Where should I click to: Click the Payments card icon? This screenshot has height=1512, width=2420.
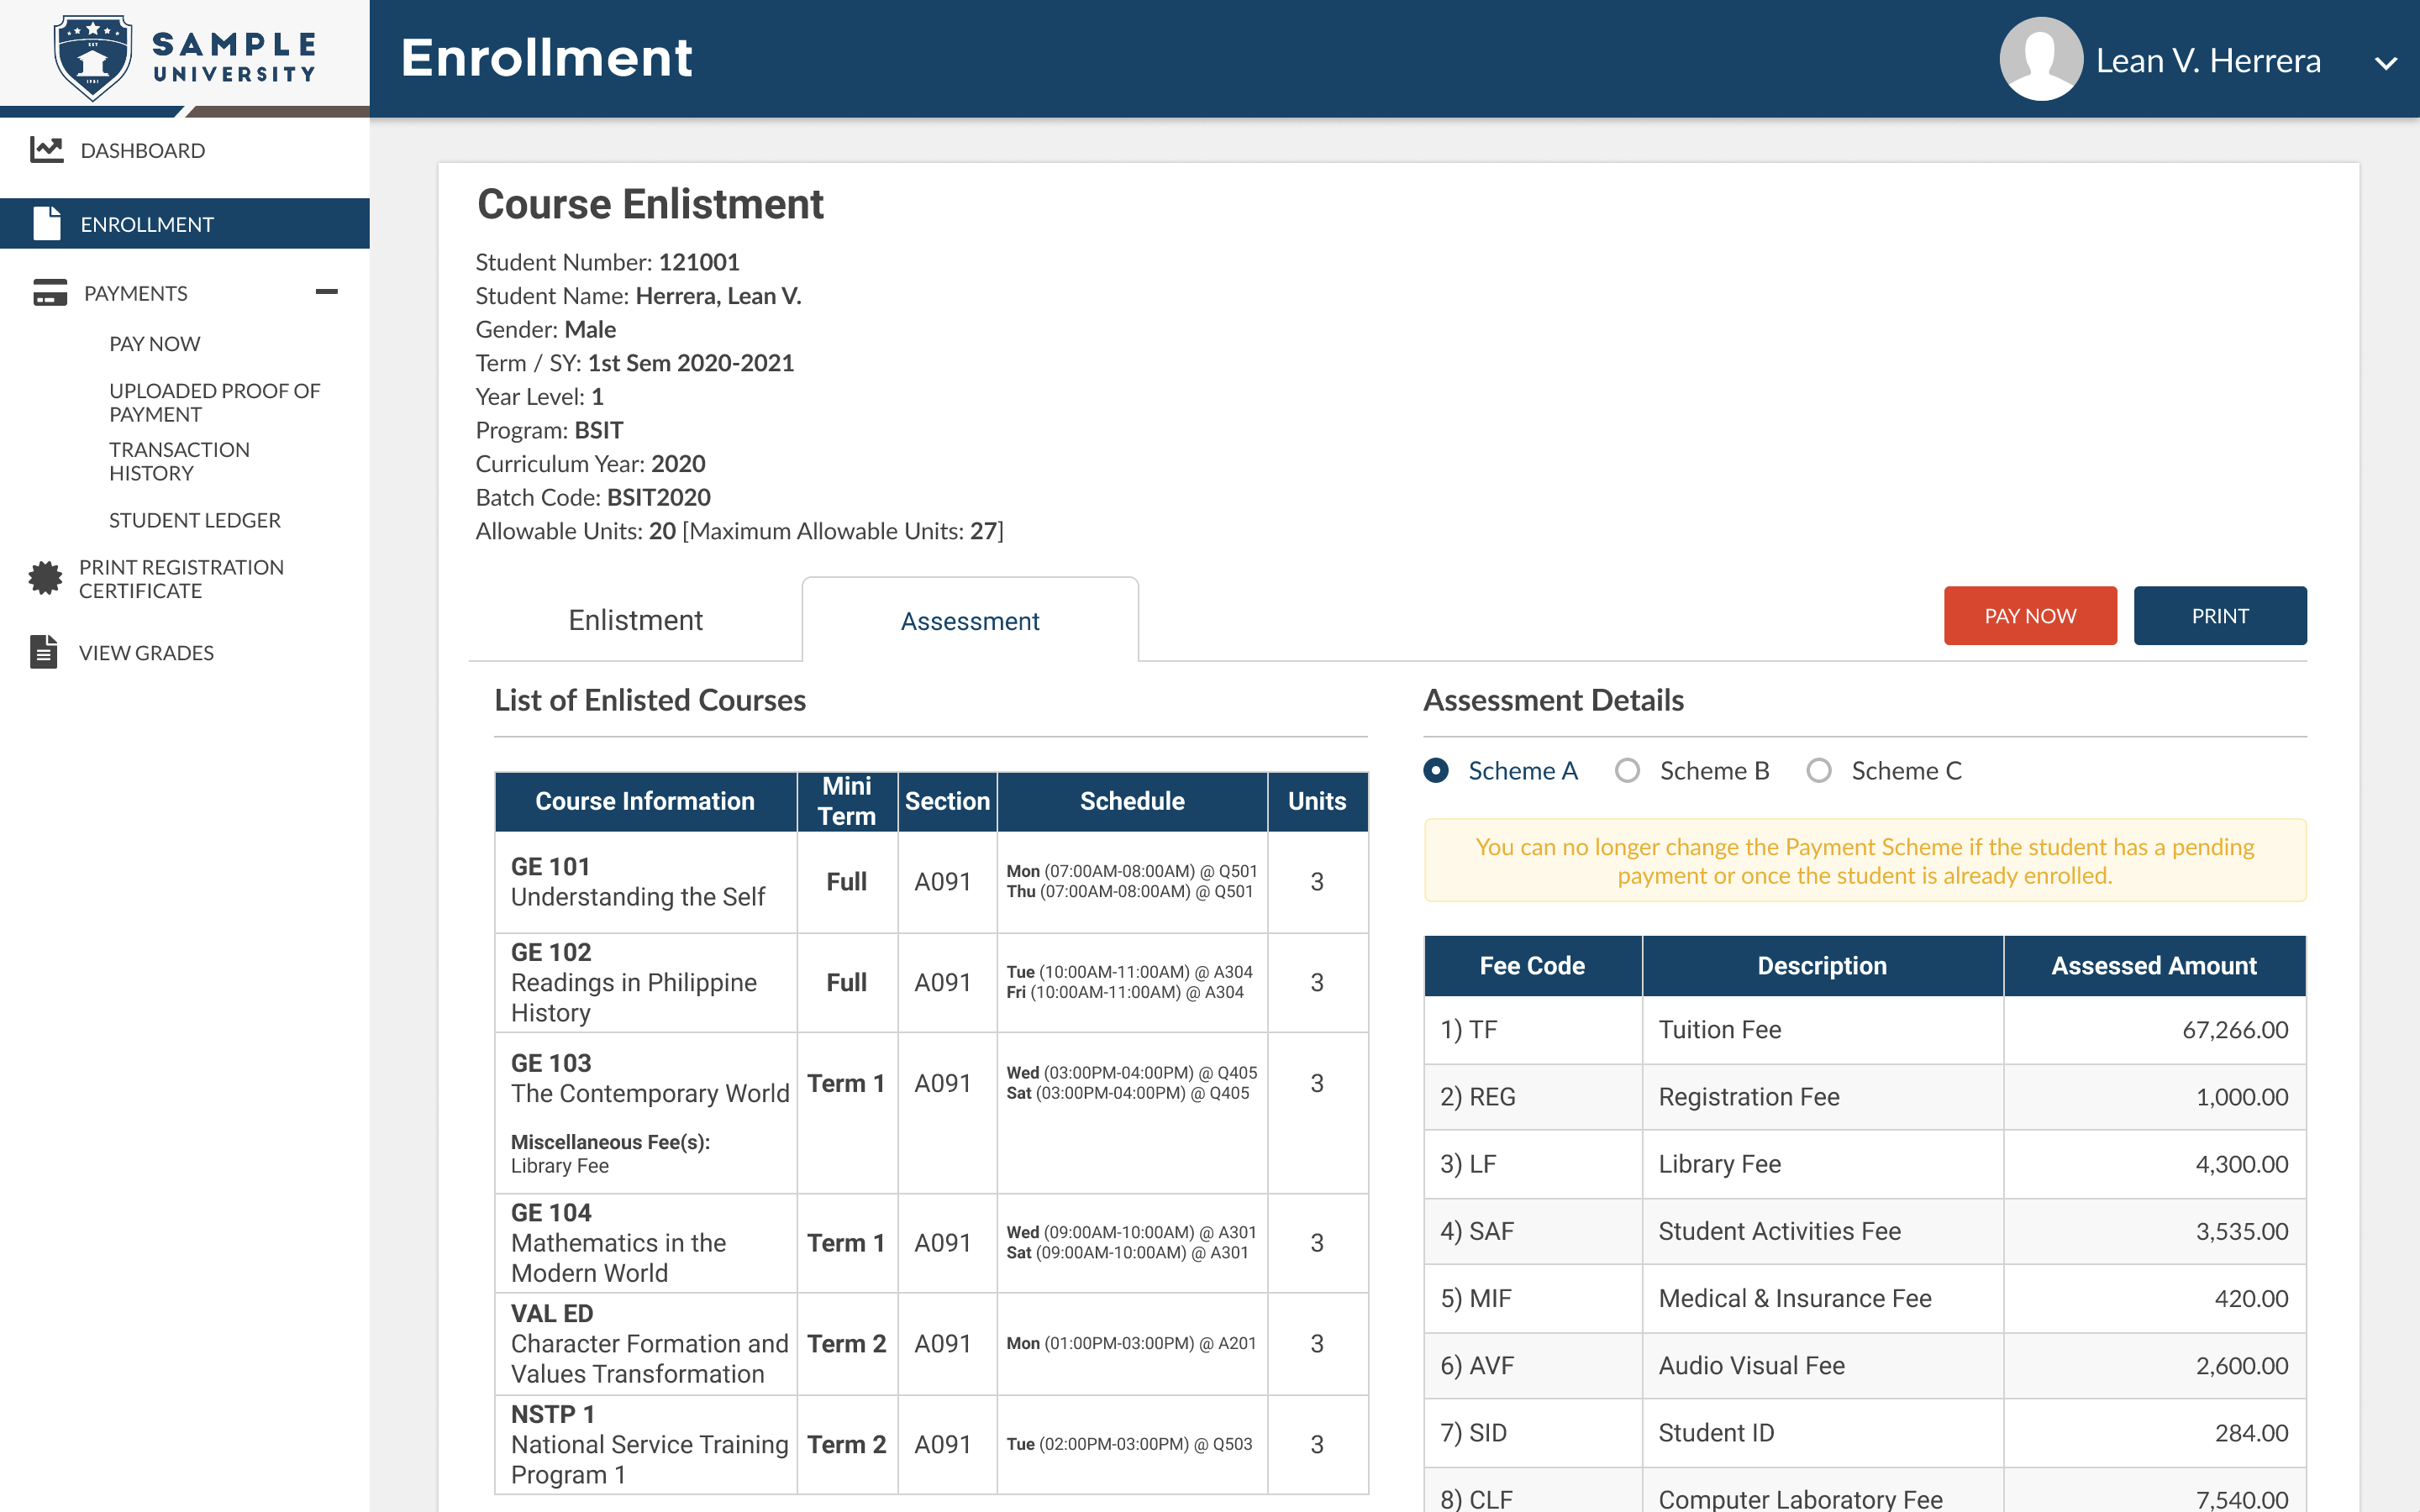[x=46, y=293]
